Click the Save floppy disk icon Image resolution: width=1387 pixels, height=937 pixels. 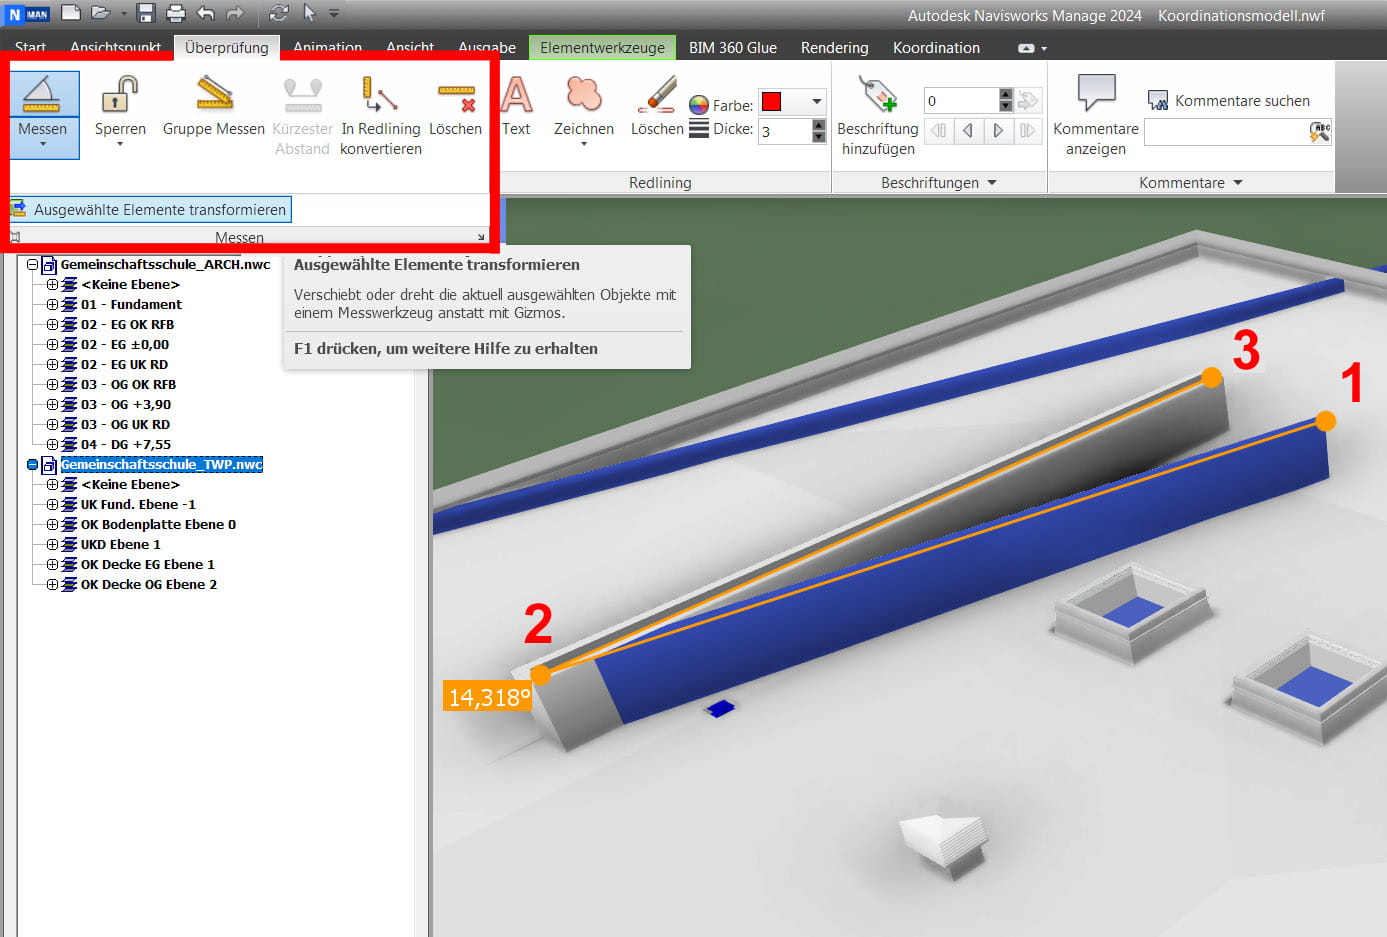coord(146,13)
